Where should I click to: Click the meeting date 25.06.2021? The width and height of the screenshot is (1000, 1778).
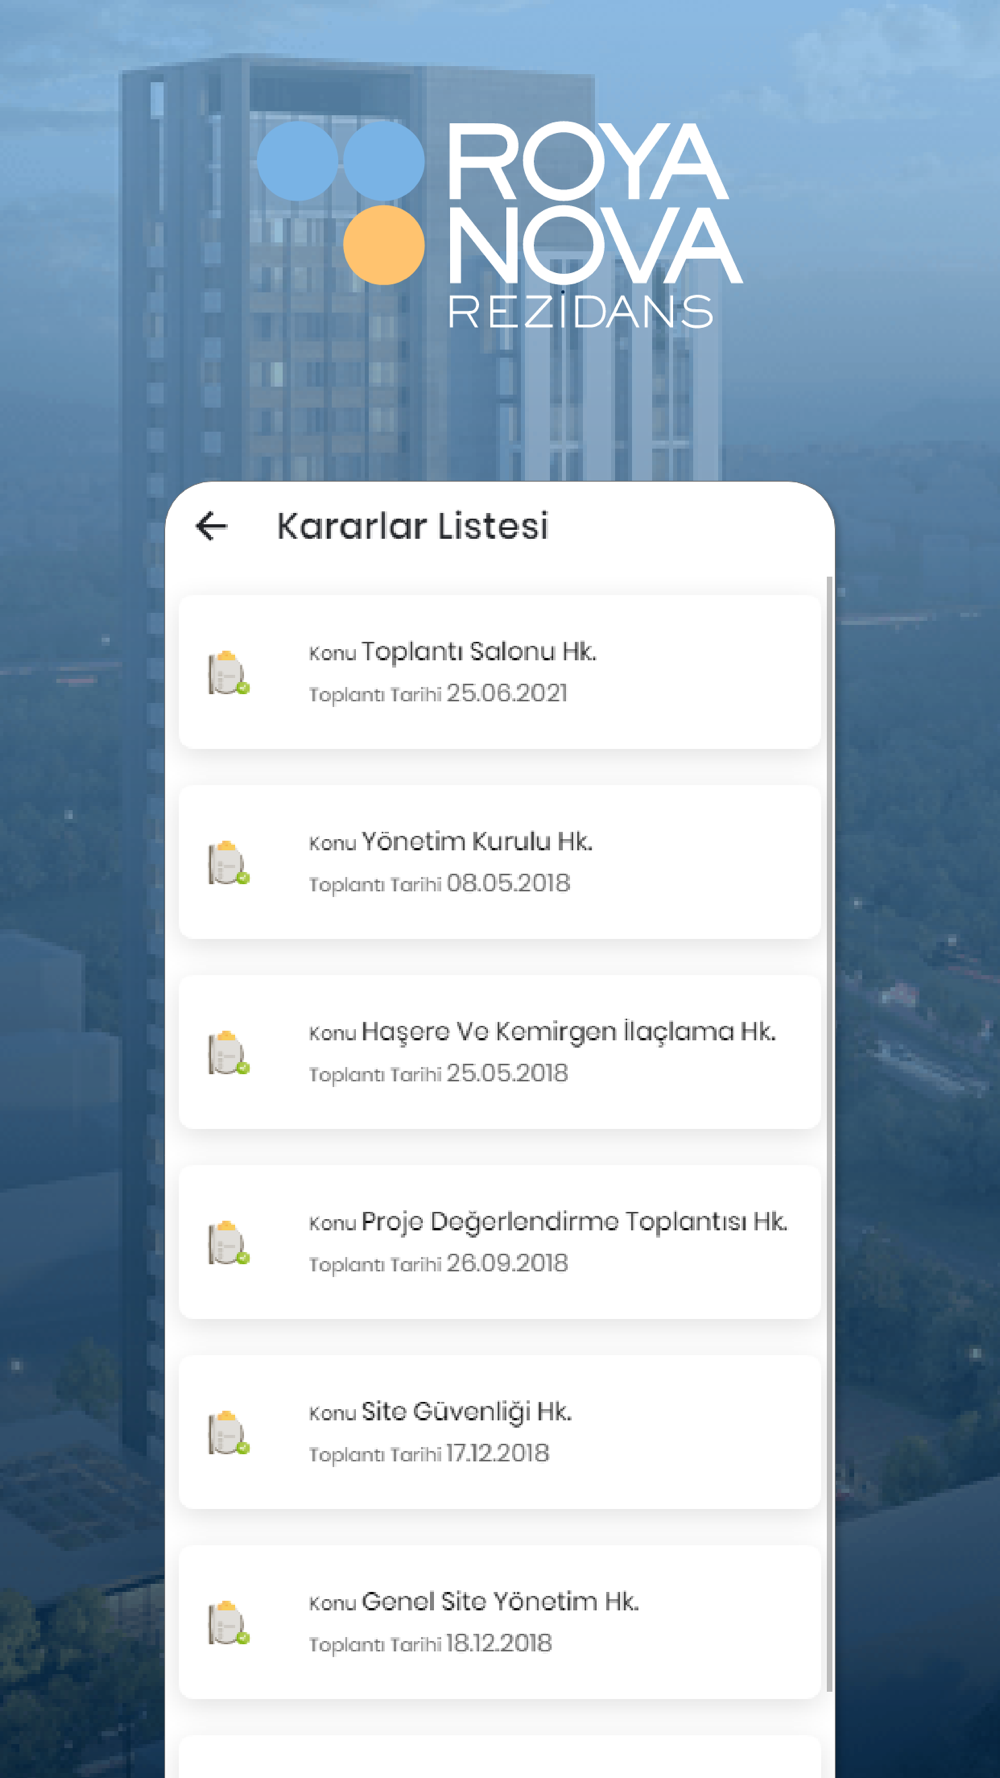[507, 693]
